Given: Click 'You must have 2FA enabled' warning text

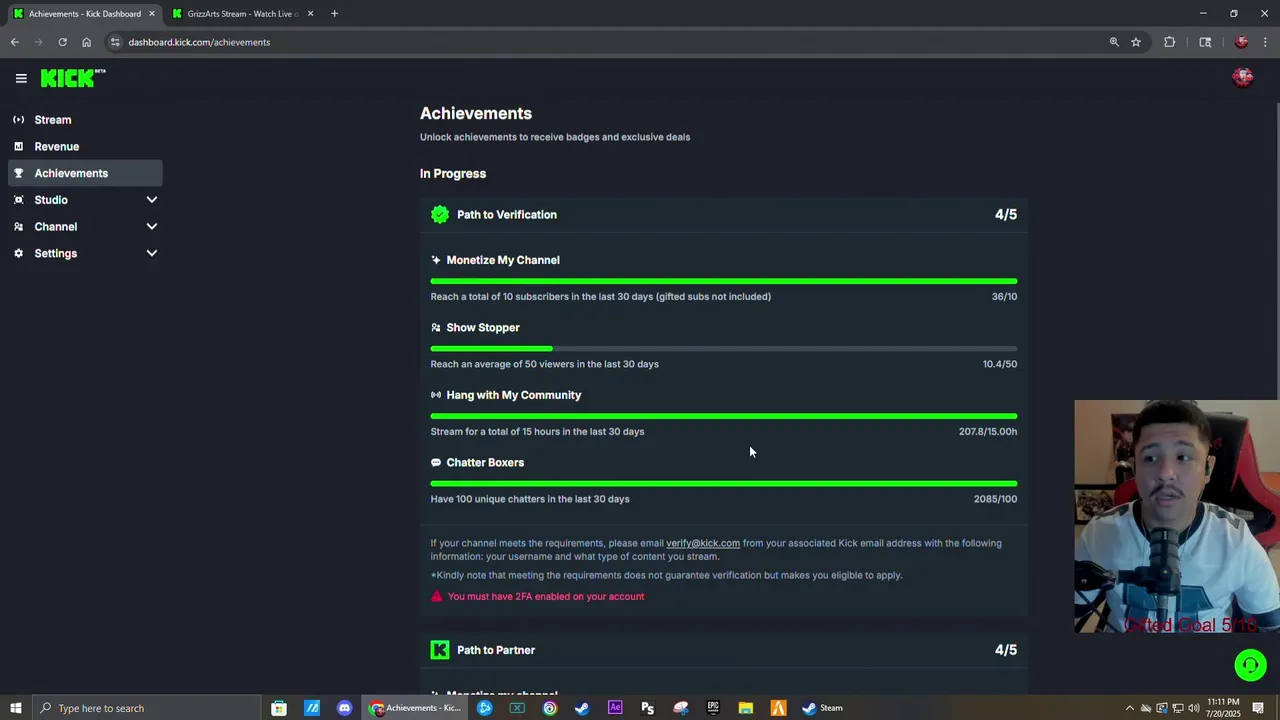Looking at the screenshot, I should (546, 596).
